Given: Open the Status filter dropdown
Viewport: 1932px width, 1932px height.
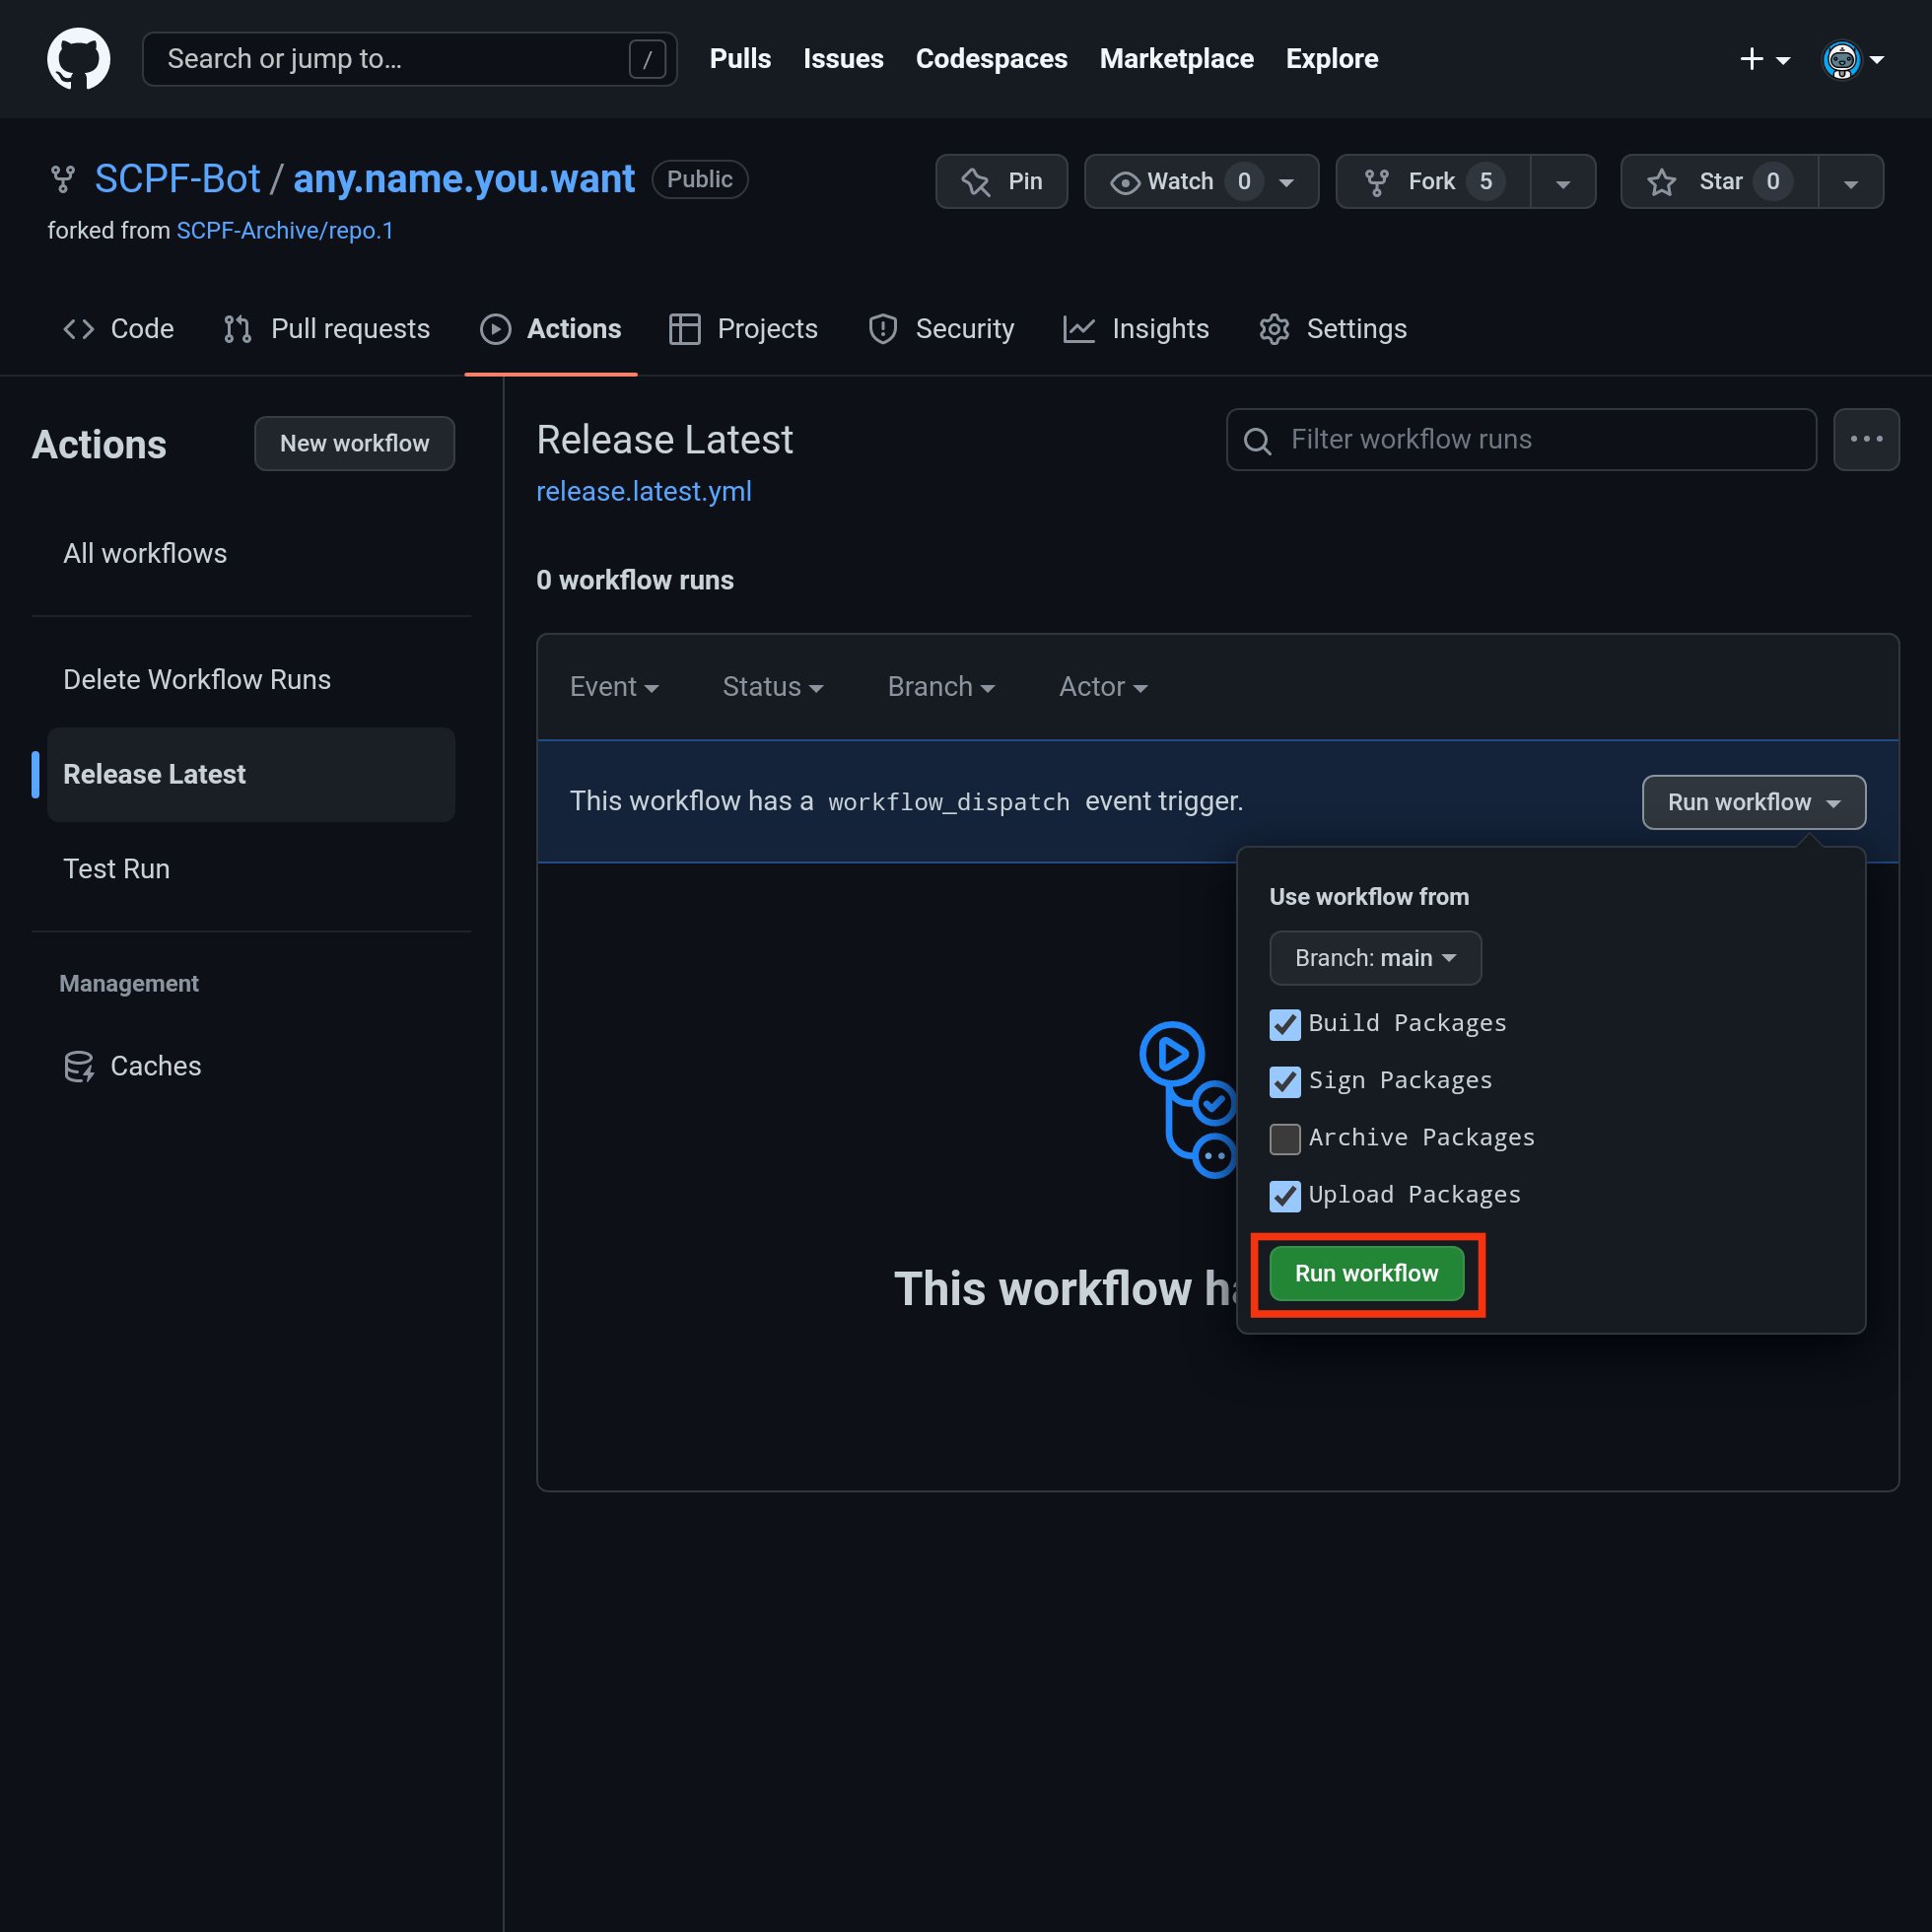Looking at the screenshot, I should click(772, 687).
